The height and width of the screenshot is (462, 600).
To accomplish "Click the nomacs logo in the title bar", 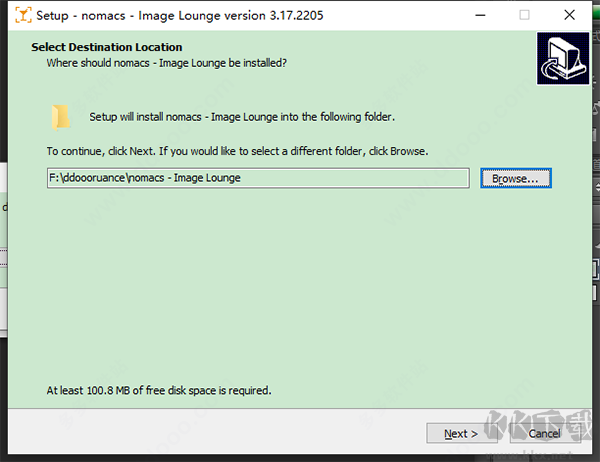I will 23,15.
